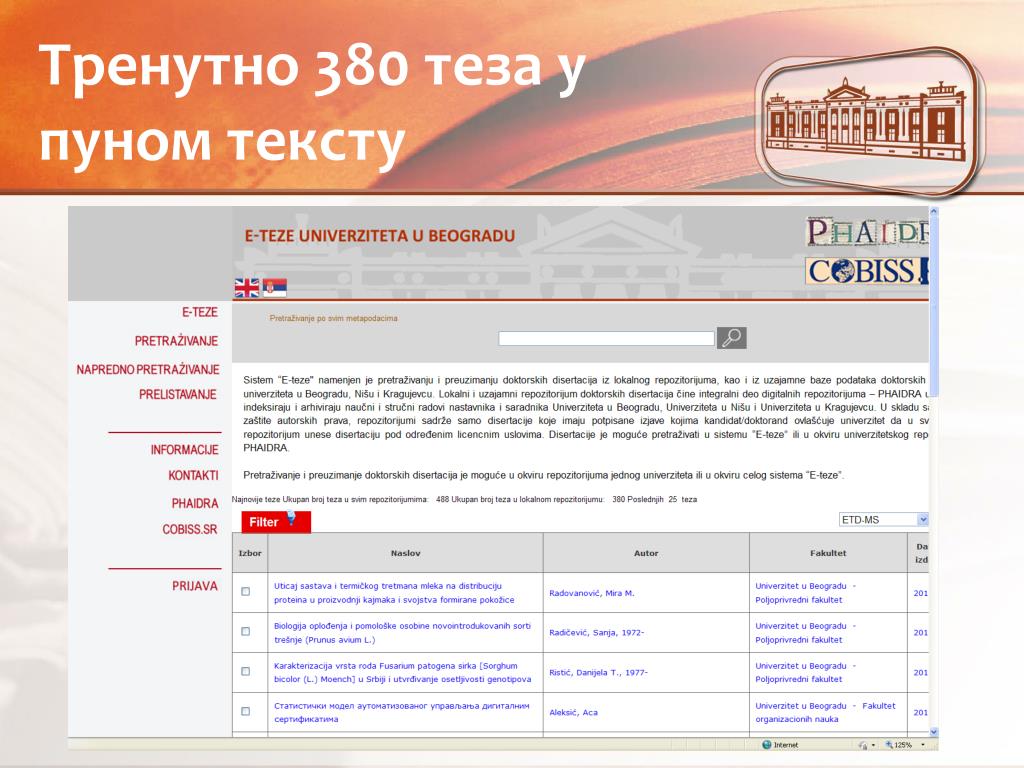
Task: Click inside the metadata search input field
Action: click(x=606, y=338)
